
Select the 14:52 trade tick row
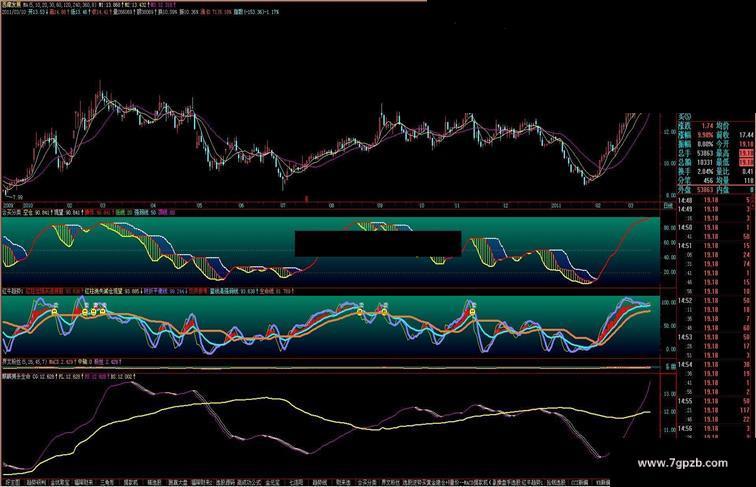click(716, 300)
